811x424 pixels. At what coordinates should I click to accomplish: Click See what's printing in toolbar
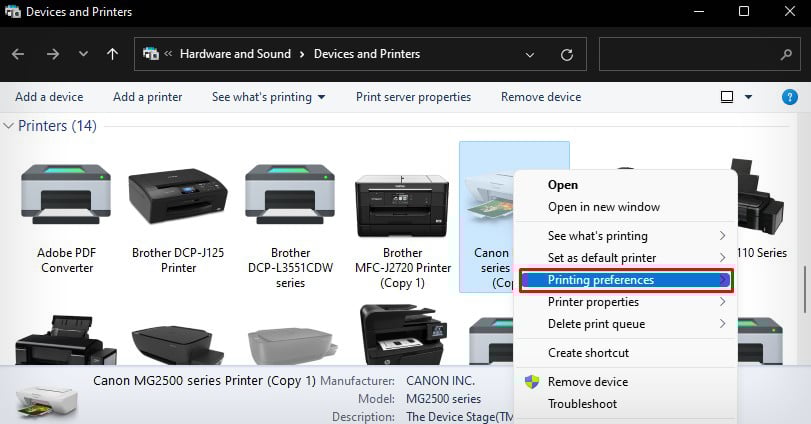[x=262, y=97]
